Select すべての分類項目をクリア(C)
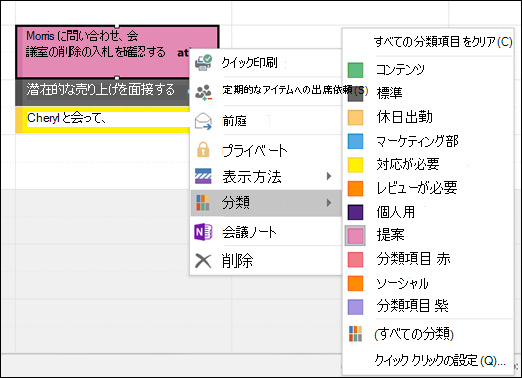This screenshot has height=378, width=522. (443, 42)
